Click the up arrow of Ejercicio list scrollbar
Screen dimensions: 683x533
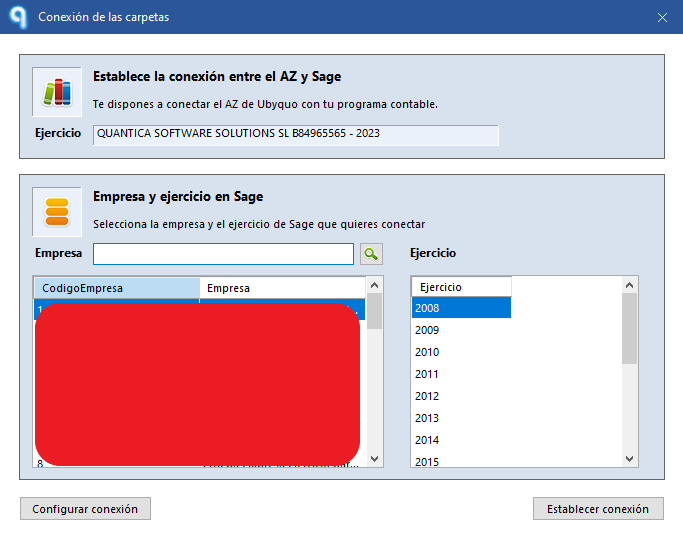pos(629,285)
